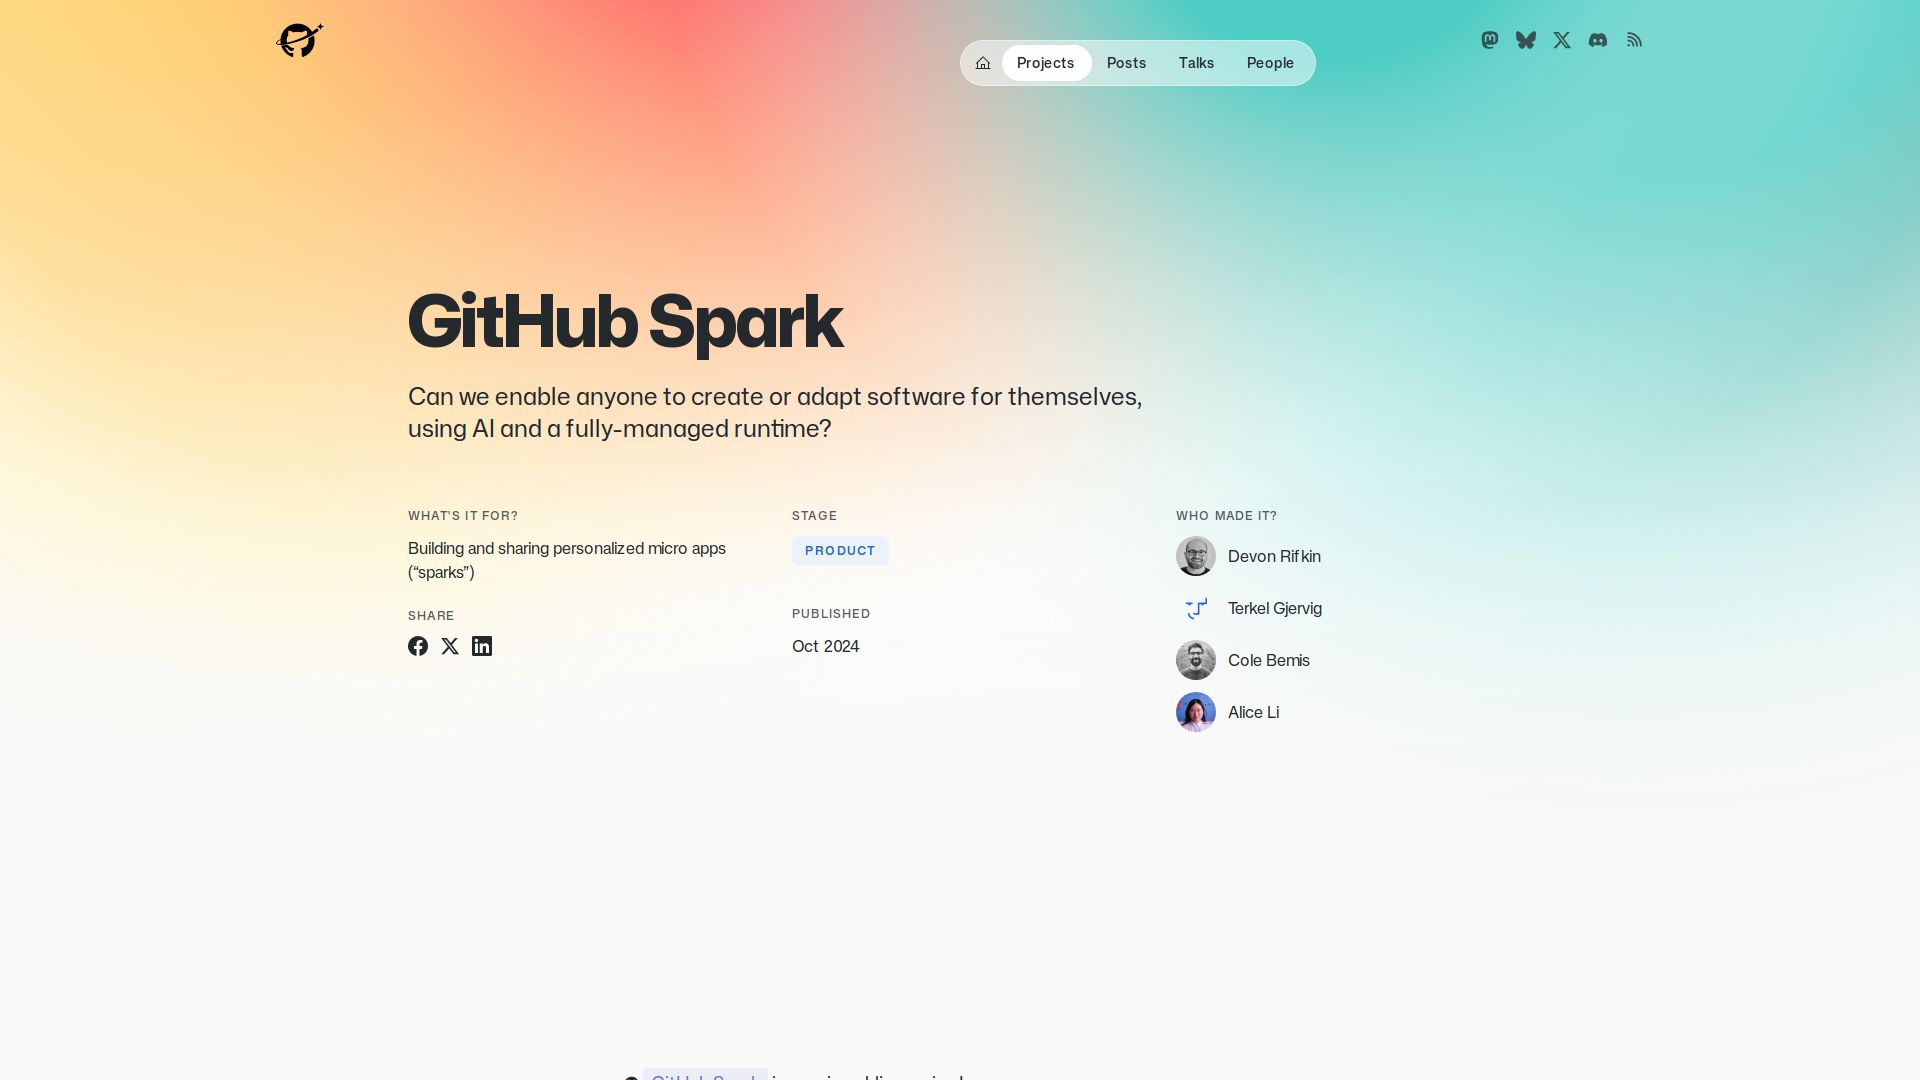Share on X under Share heading
Viewport: 1920px width, 1080px height.
coord(450,646)
